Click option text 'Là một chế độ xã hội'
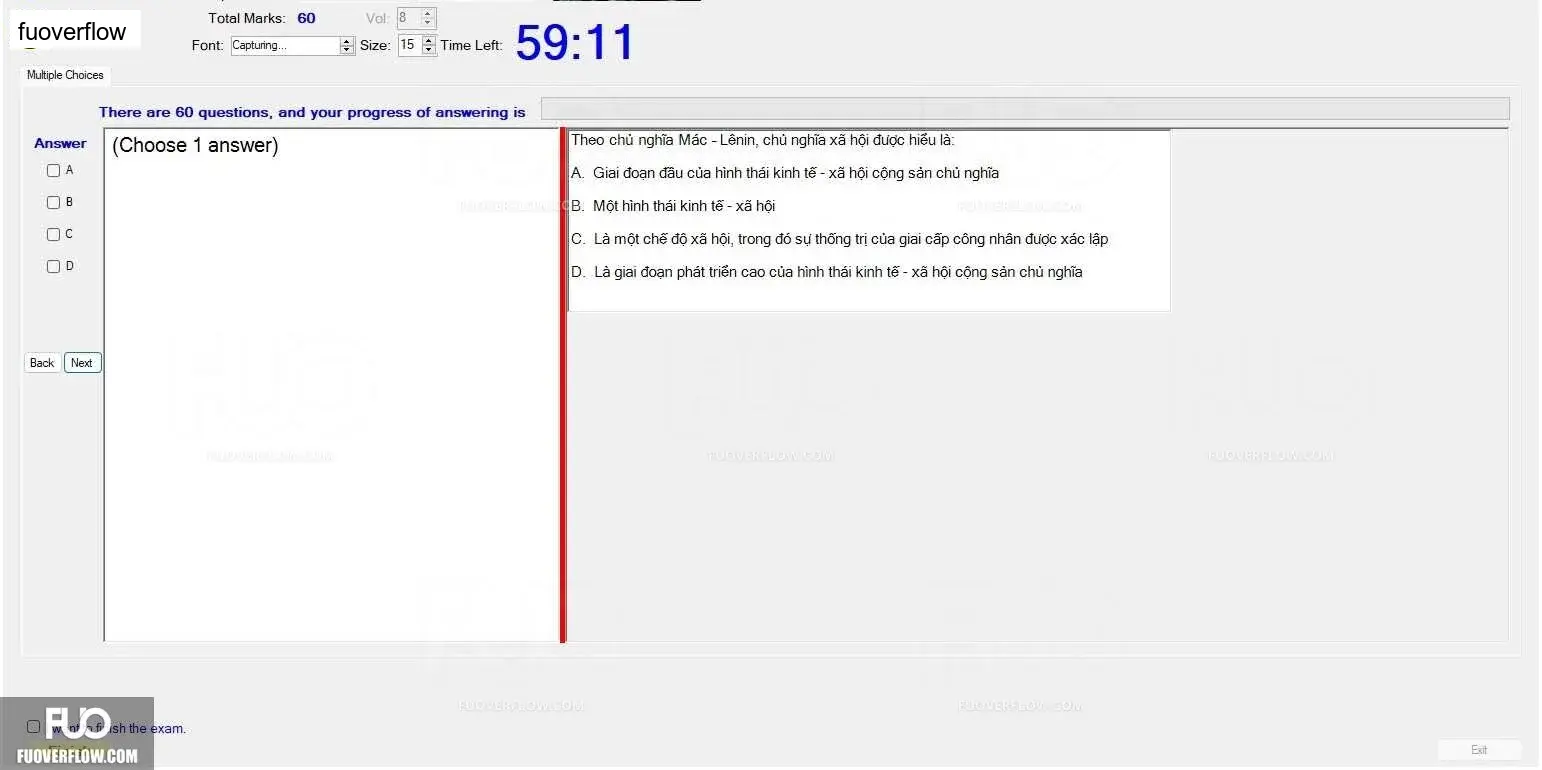Image resolution: width=1542 pixels, height=770 pixels. (664, 239)
